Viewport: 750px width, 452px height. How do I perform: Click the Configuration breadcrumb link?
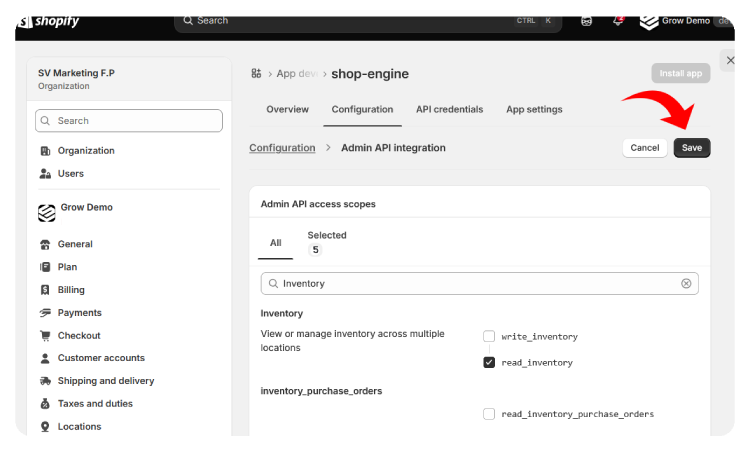tap(282, 148)
